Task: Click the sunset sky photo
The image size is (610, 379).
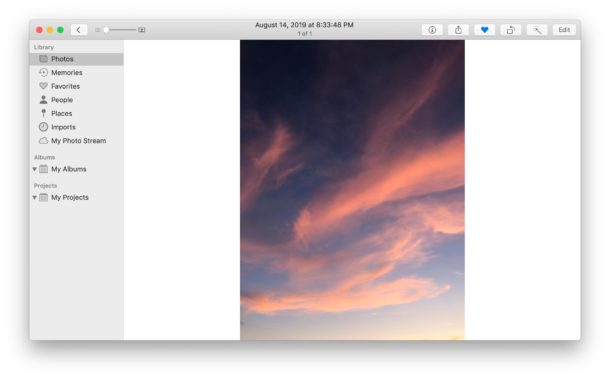Action: click(x=352, y=190)
